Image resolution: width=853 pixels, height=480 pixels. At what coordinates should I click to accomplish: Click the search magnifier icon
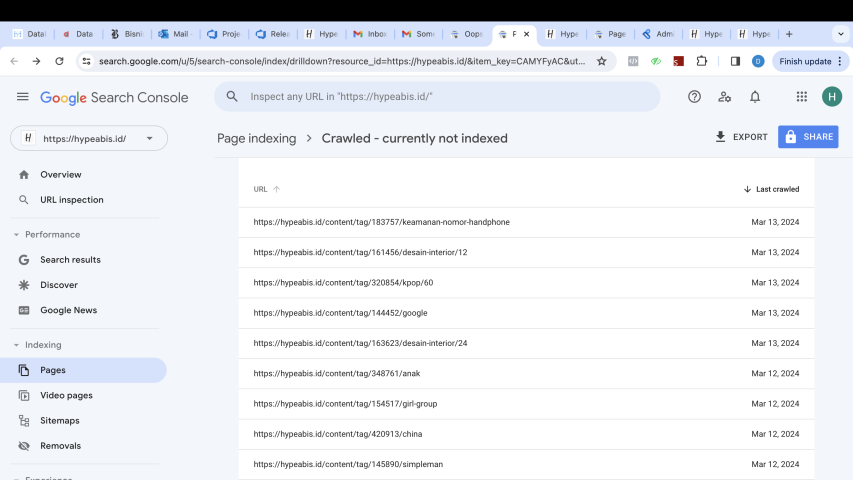click(x=232, y=96)
